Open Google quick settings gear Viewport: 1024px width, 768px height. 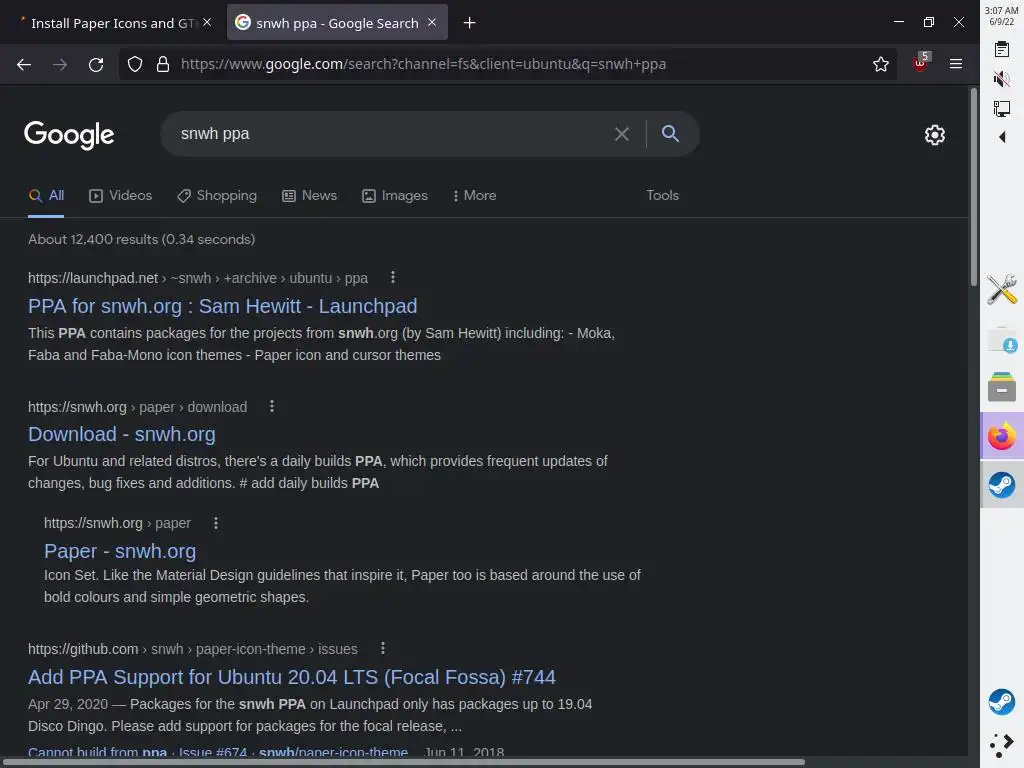[x=935, y=135]
